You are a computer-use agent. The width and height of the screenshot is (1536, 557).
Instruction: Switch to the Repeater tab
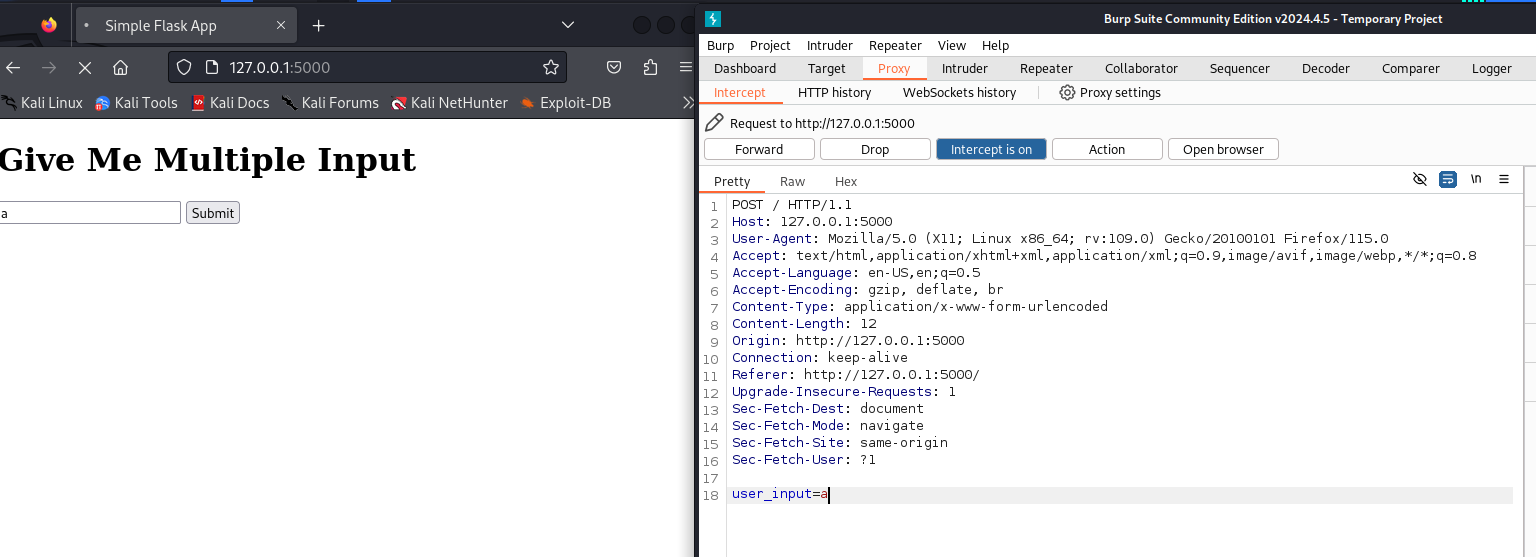(1046, 68)
